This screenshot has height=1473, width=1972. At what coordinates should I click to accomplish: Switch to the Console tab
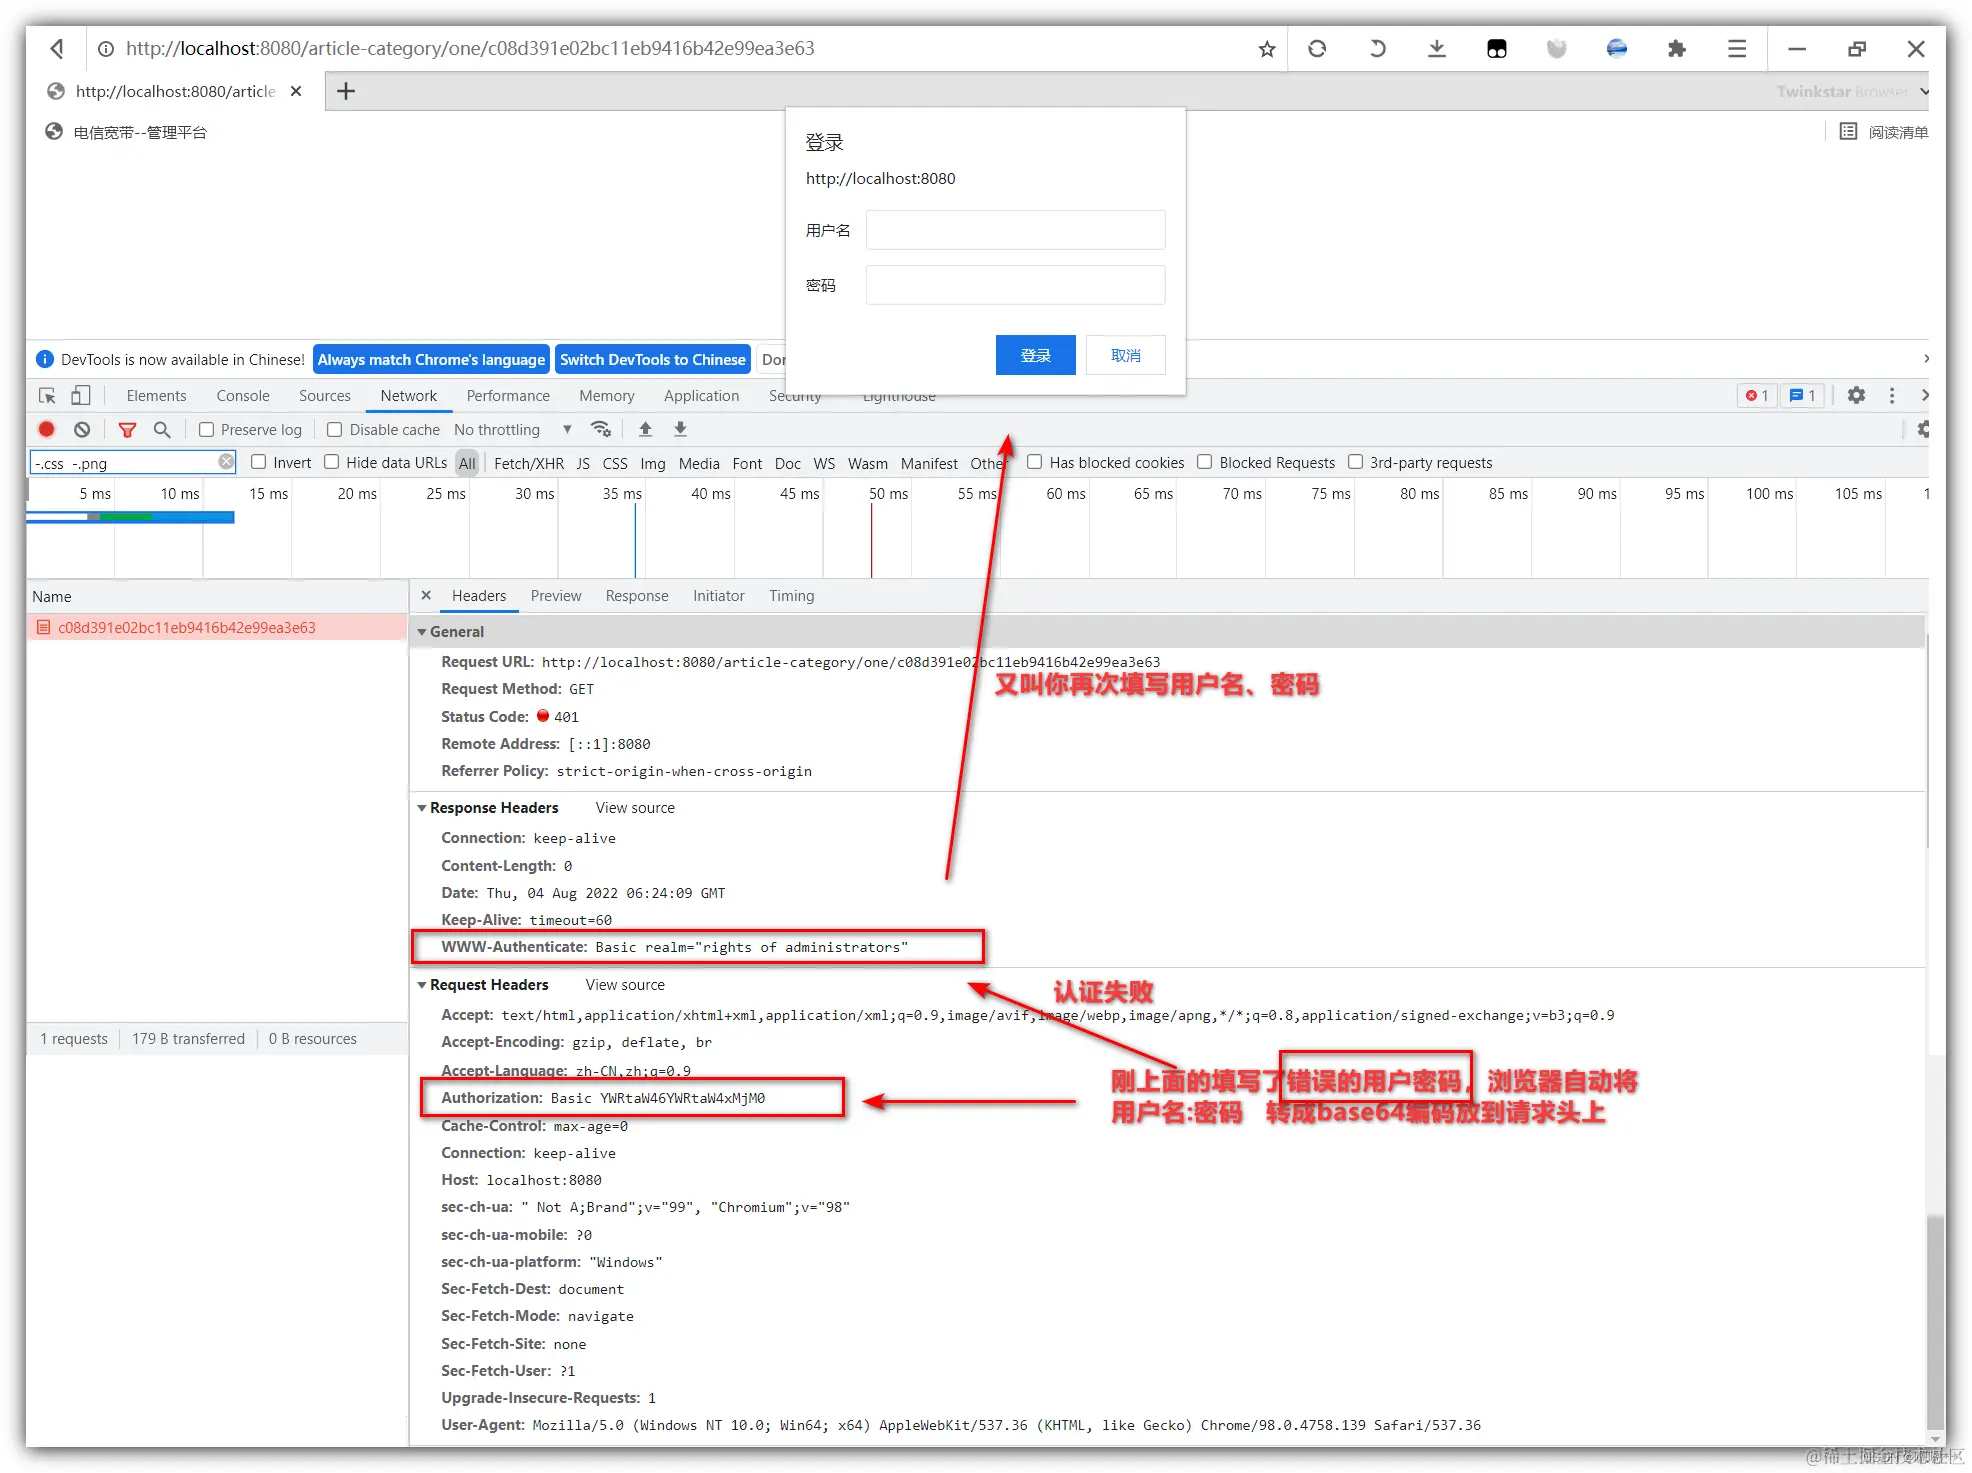[243, 395]
